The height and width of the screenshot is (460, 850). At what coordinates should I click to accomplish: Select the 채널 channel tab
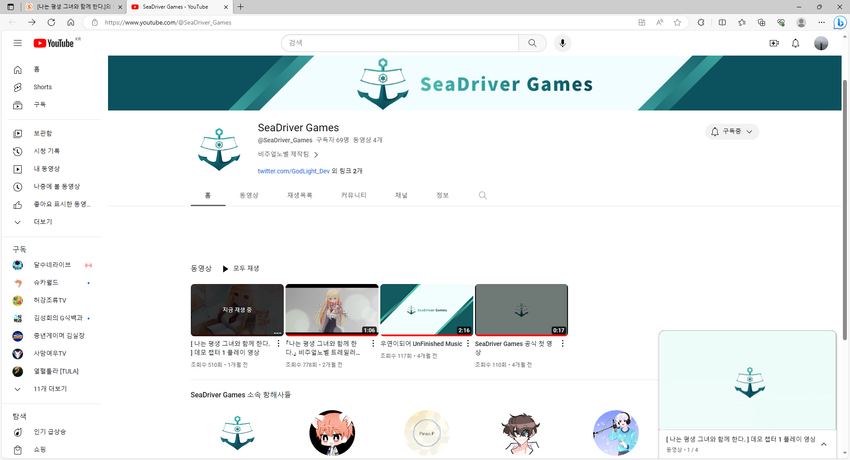pos(401,195)
